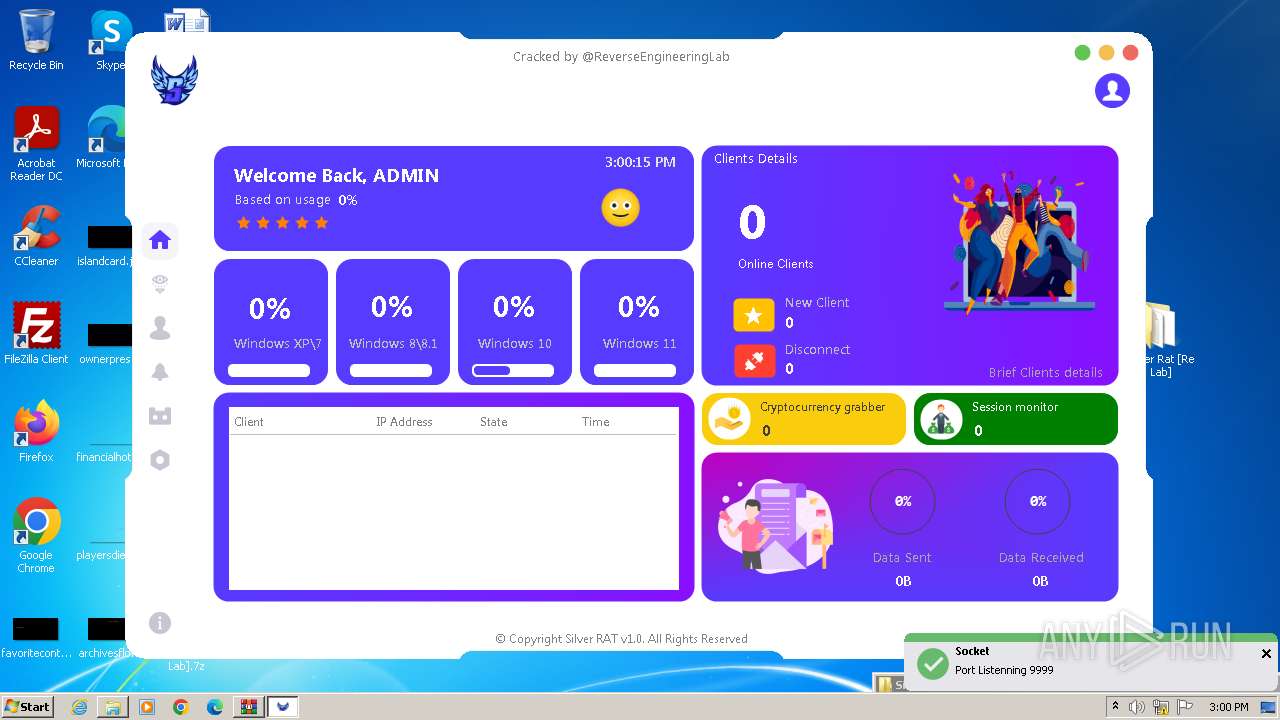Click the Welcome Back, ADMIN heading
Image resolution: width=1280 pixels, height=720 pixels.
click(x=336, y=176)
